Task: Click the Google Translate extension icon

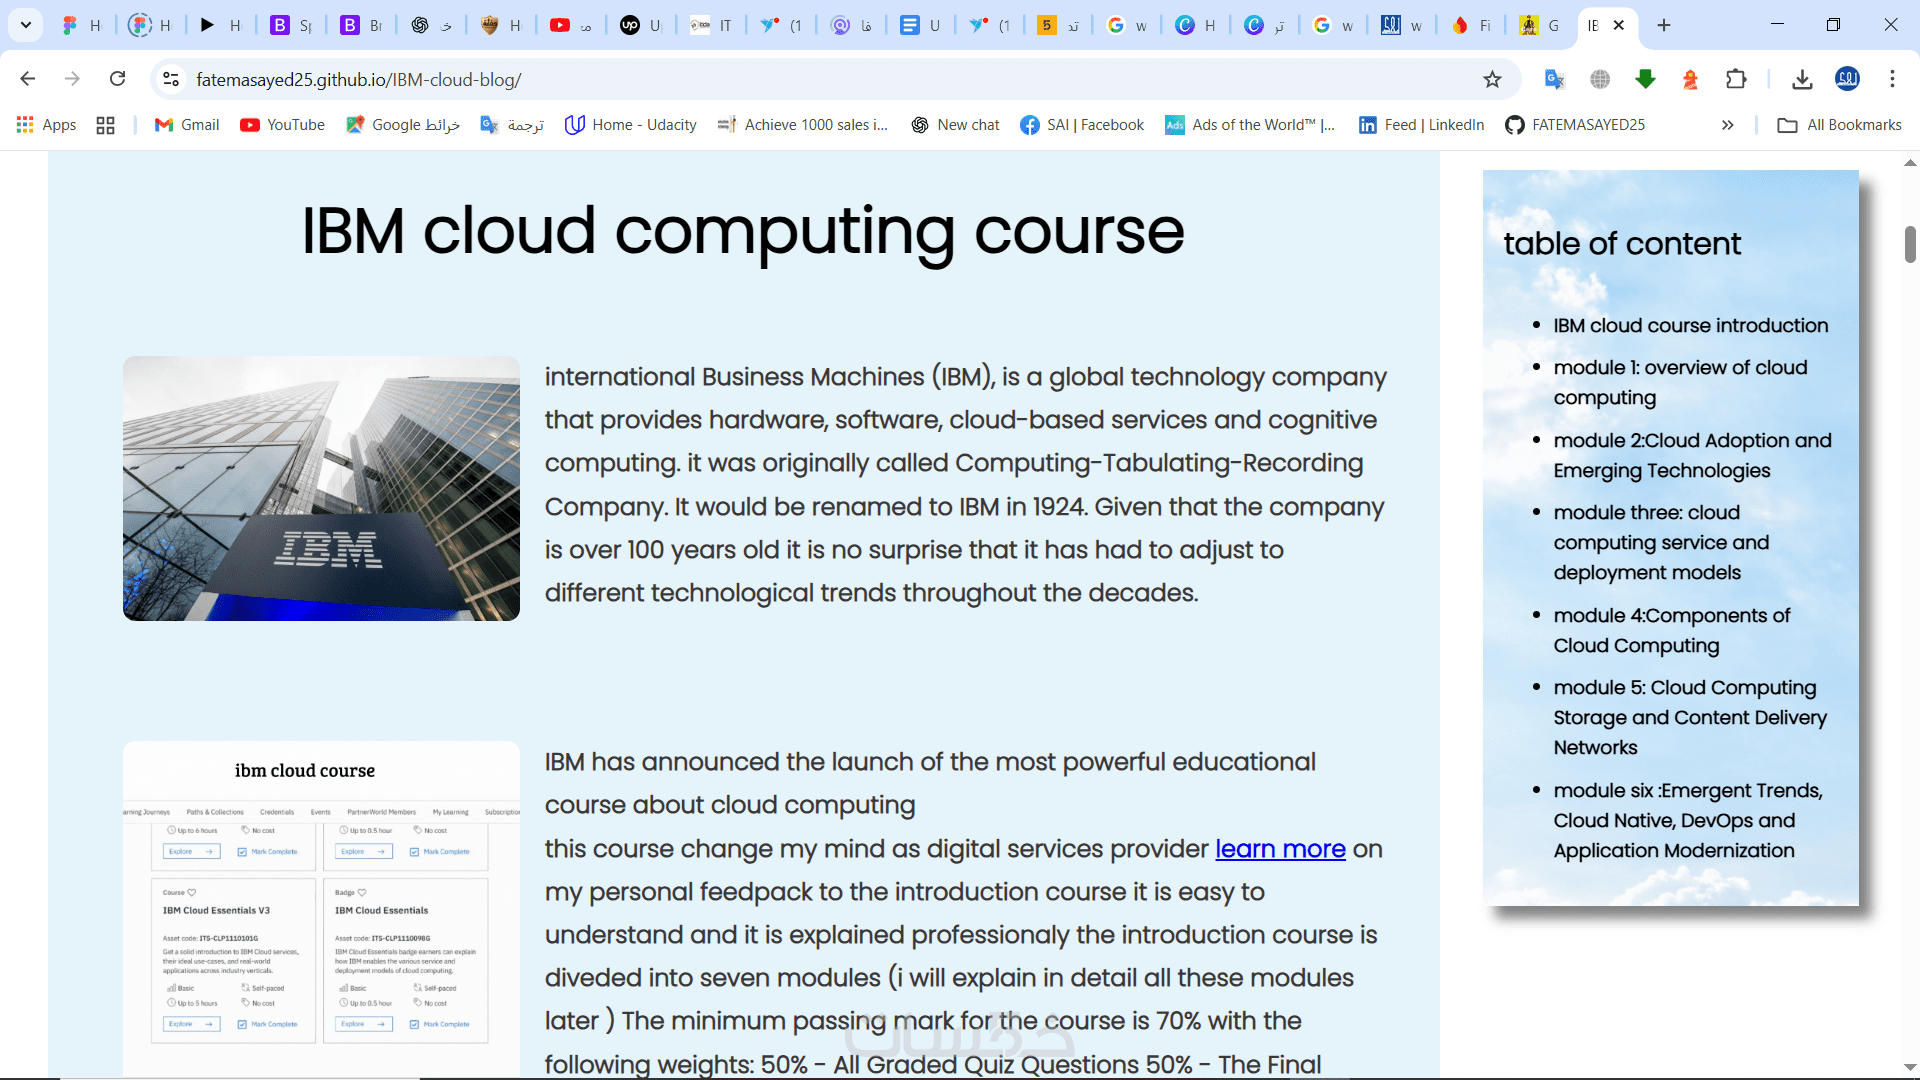Action: [1554, 79]
